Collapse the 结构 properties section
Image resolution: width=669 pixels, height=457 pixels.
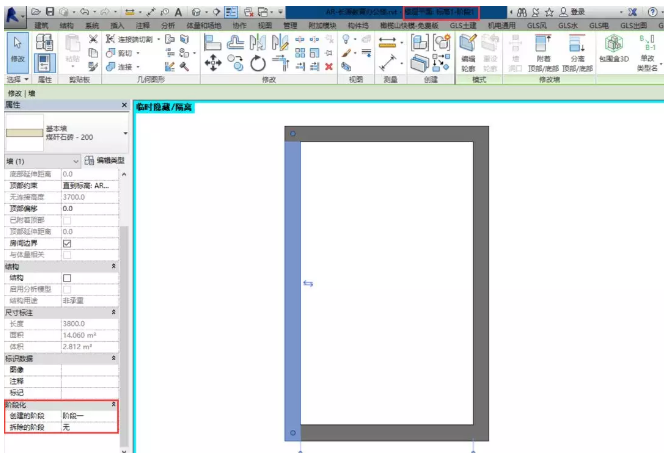(x=113, y=266)
